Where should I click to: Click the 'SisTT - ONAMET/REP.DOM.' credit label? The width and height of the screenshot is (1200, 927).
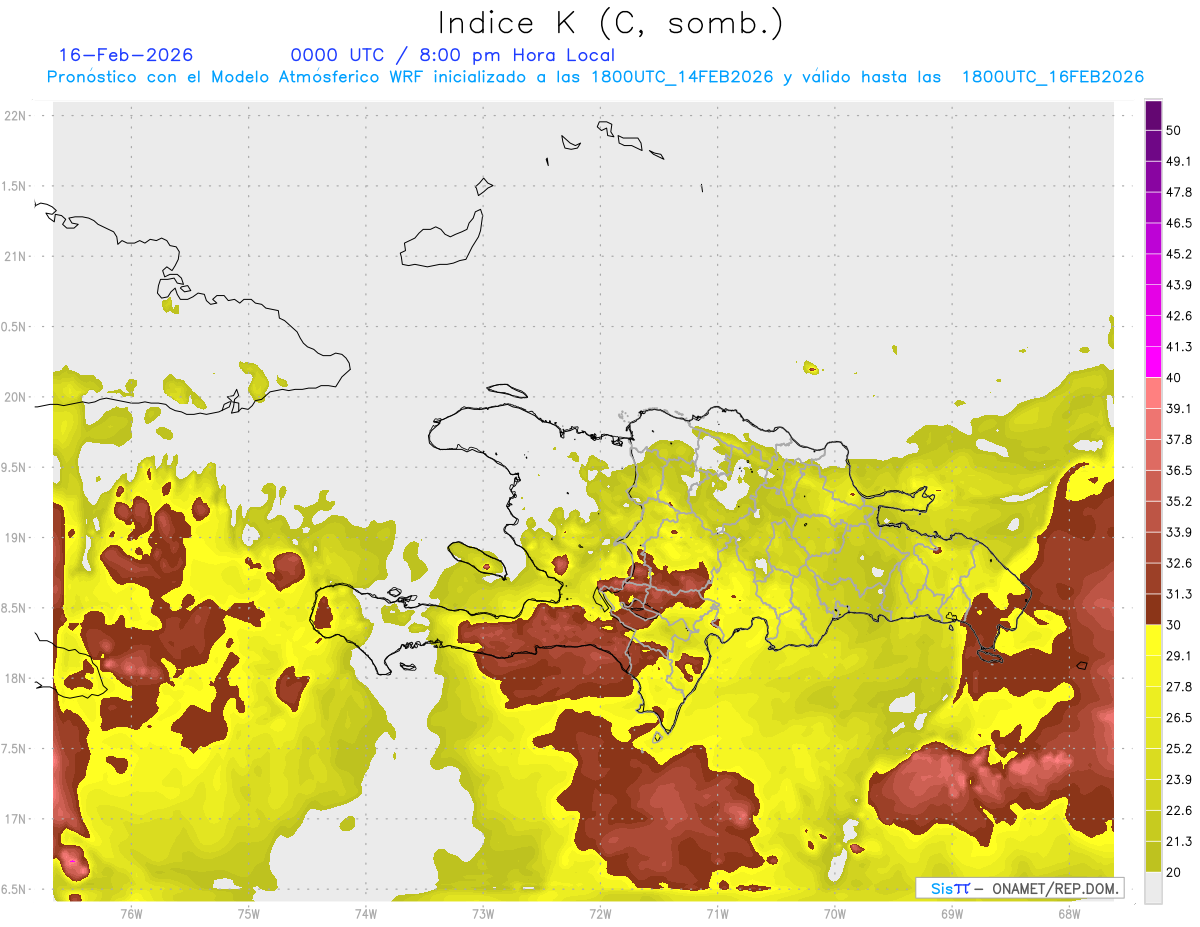click(1020, 888)
